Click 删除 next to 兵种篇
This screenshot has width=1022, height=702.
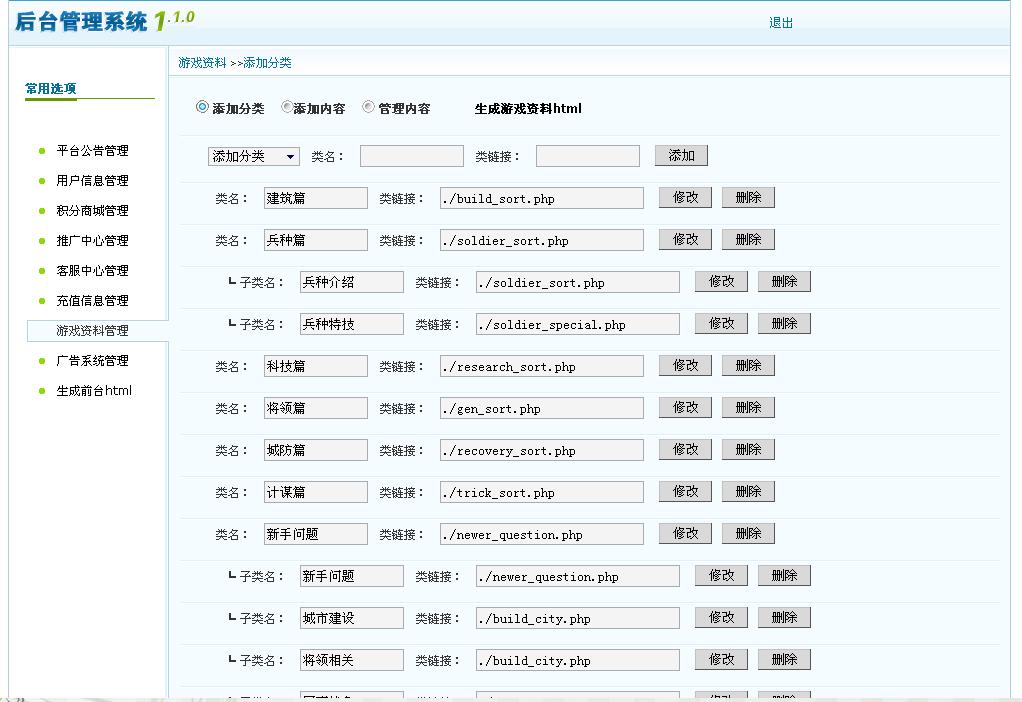tap(748, 239)
